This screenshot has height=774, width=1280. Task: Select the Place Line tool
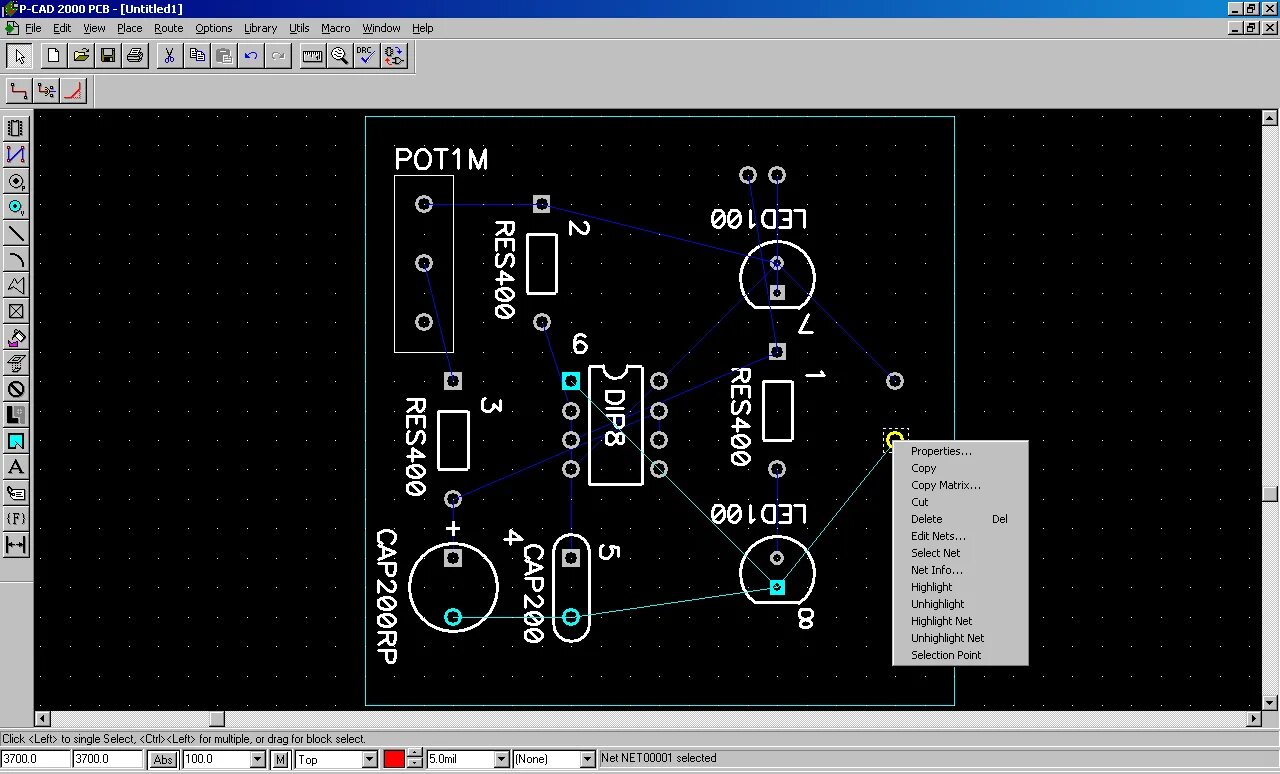[x=16, y=233]
